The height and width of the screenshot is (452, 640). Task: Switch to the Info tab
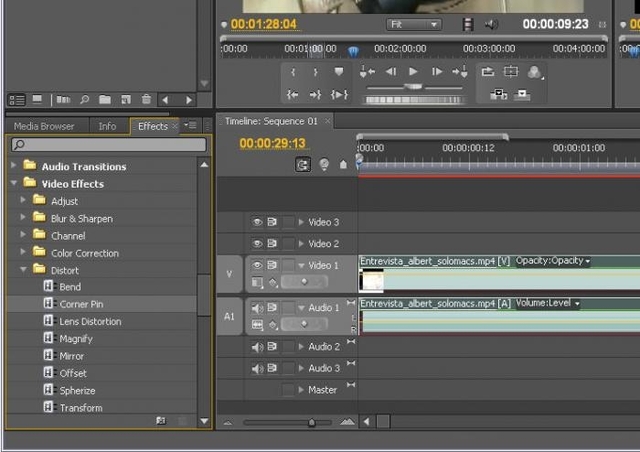pyautogui.click(x=107, y=126)
